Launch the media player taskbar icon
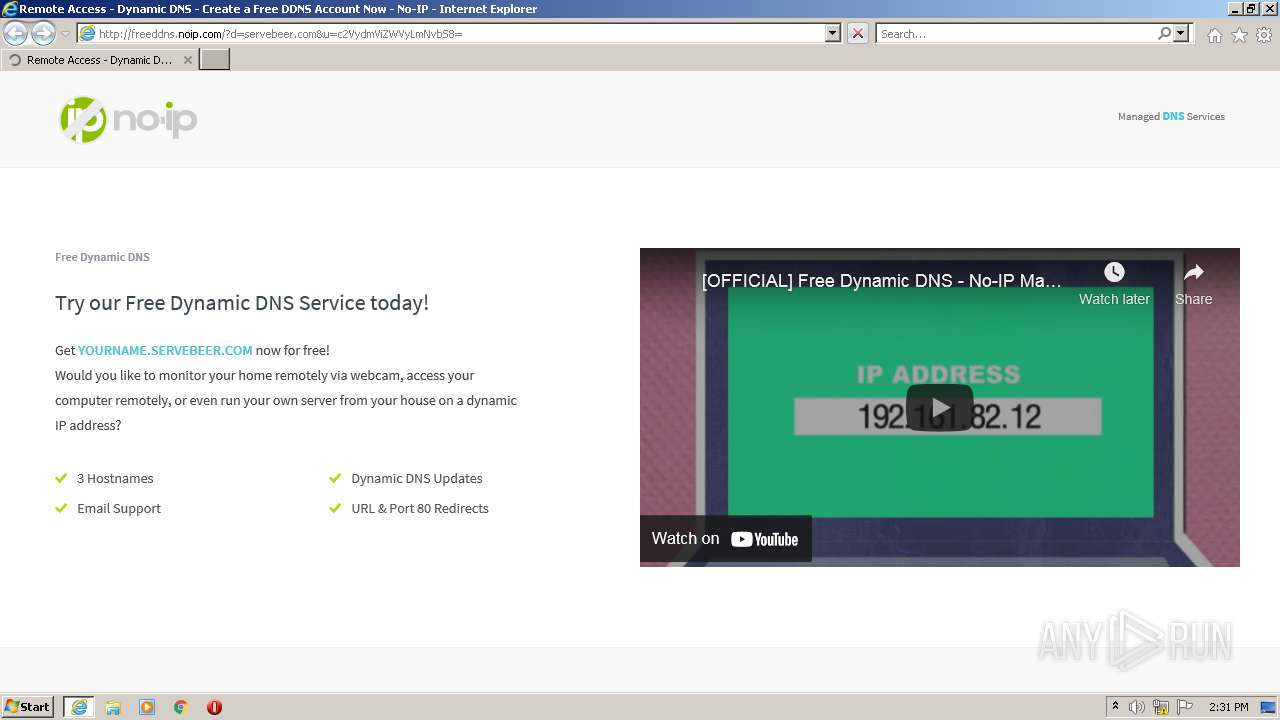The image size is (1280, 720). point(147,707)
